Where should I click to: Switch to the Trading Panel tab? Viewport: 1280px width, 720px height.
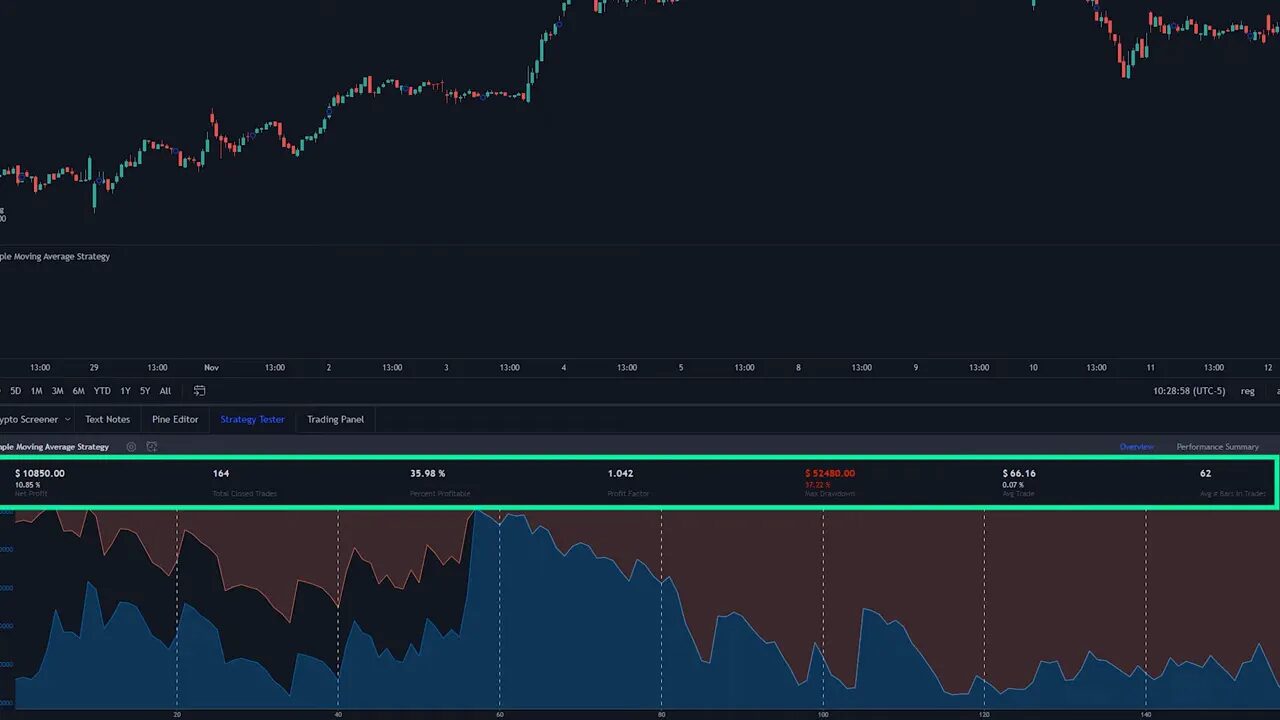pos(335,419)
